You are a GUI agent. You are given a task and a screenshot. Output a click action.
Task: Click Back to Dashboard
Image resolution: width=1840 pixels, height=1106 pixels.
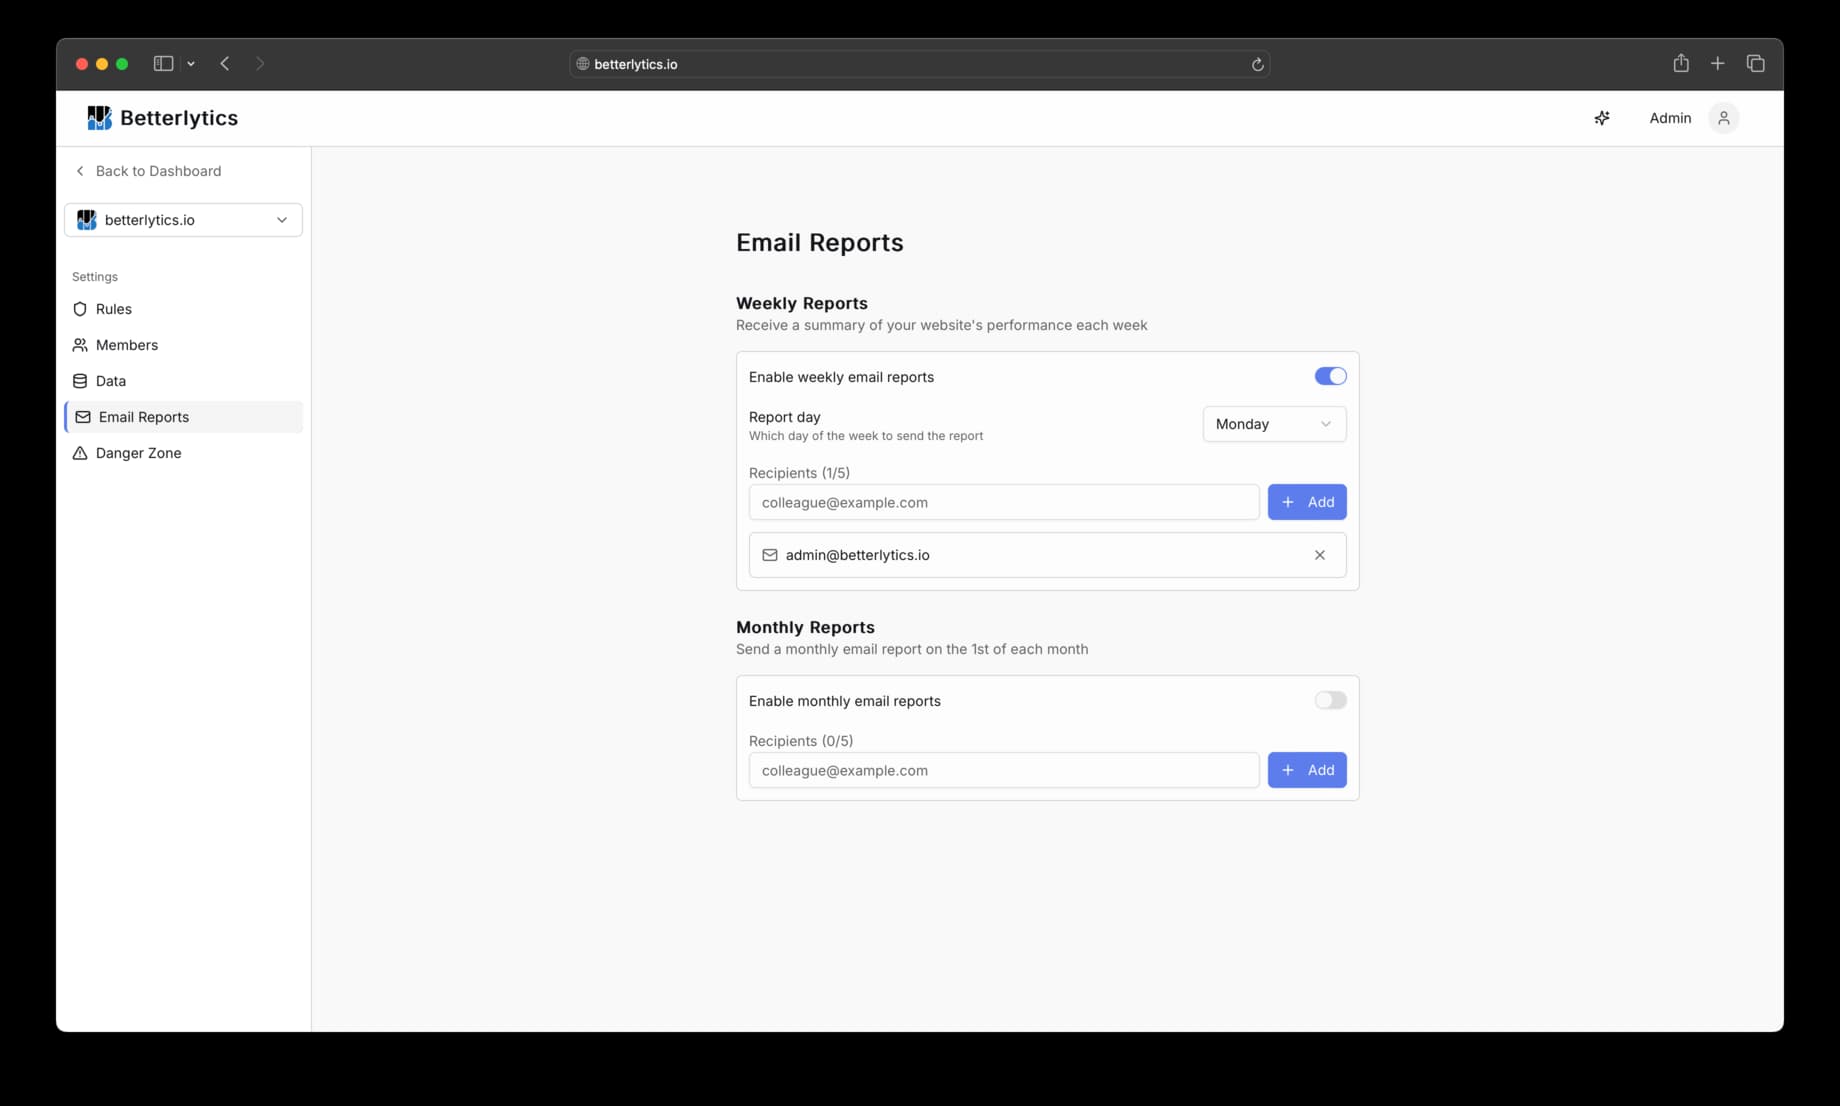pyautogui.click(x=148, y=171)
